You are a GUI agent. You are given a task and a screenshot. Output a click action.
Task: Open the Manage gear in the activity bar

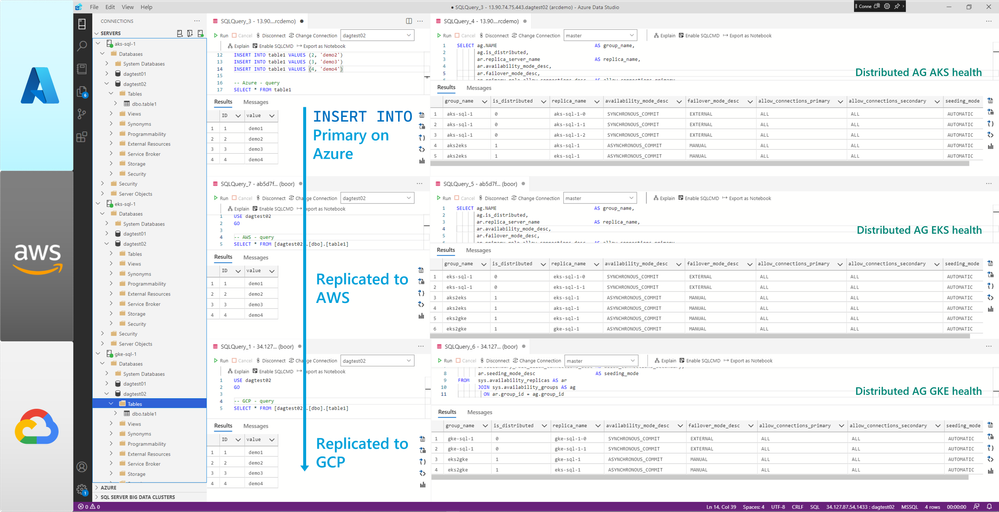pyautogui.click(x=82, y=490)
